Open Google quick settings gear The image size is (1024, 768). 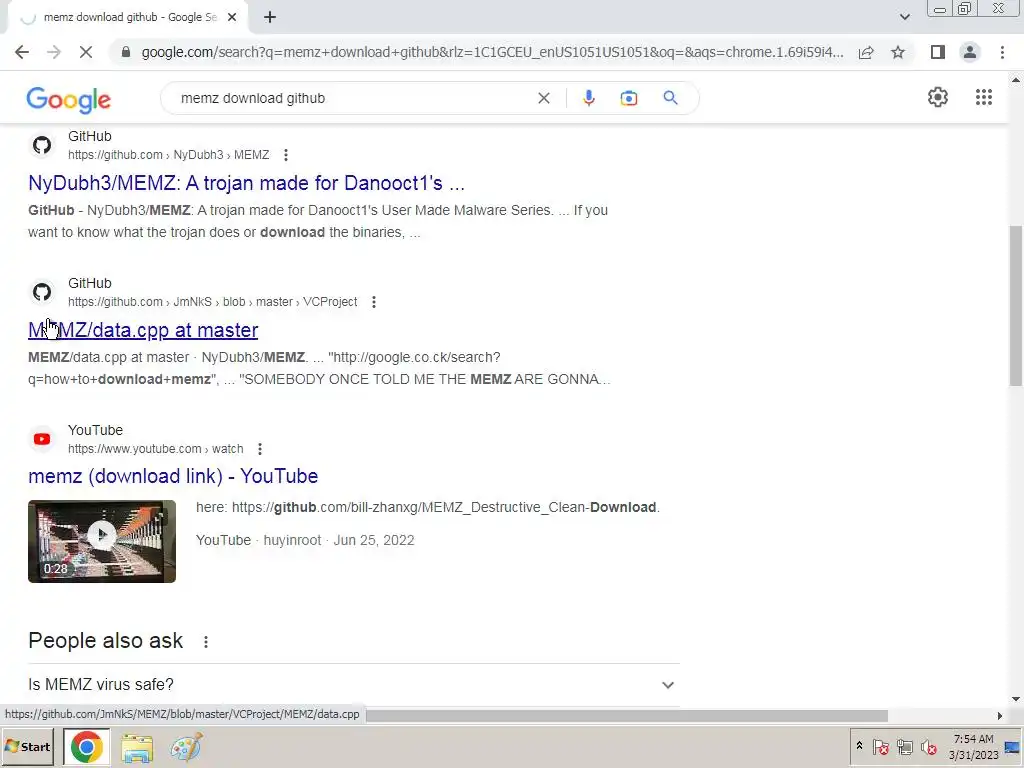point(938,97)
